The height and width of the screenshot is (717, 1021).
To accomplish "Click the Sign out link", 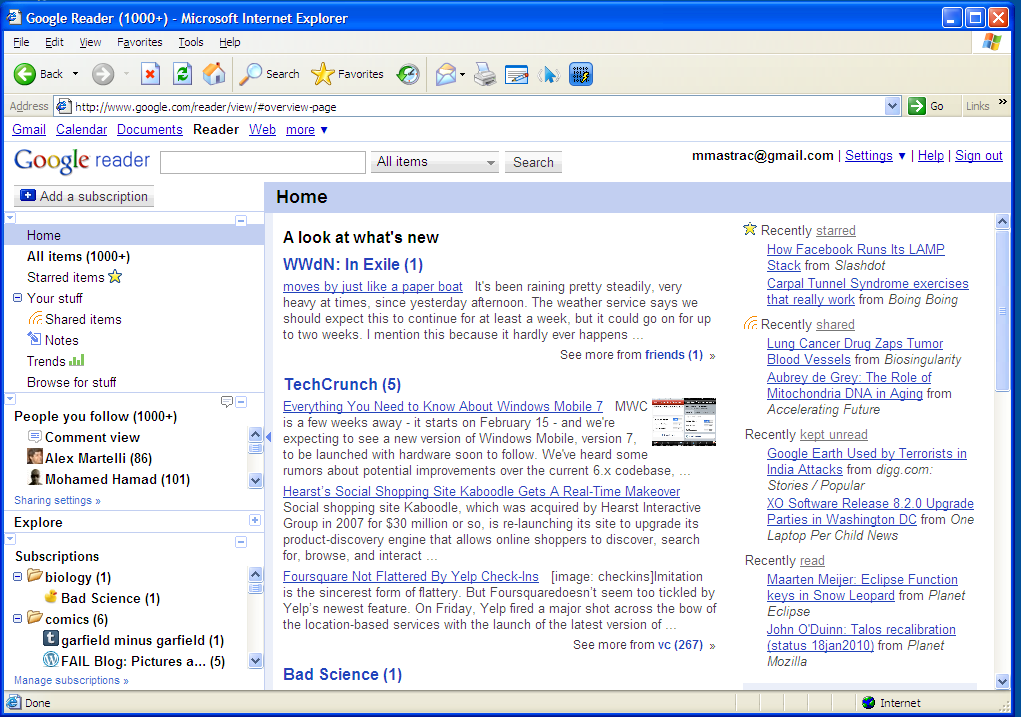I will [979, 156].
